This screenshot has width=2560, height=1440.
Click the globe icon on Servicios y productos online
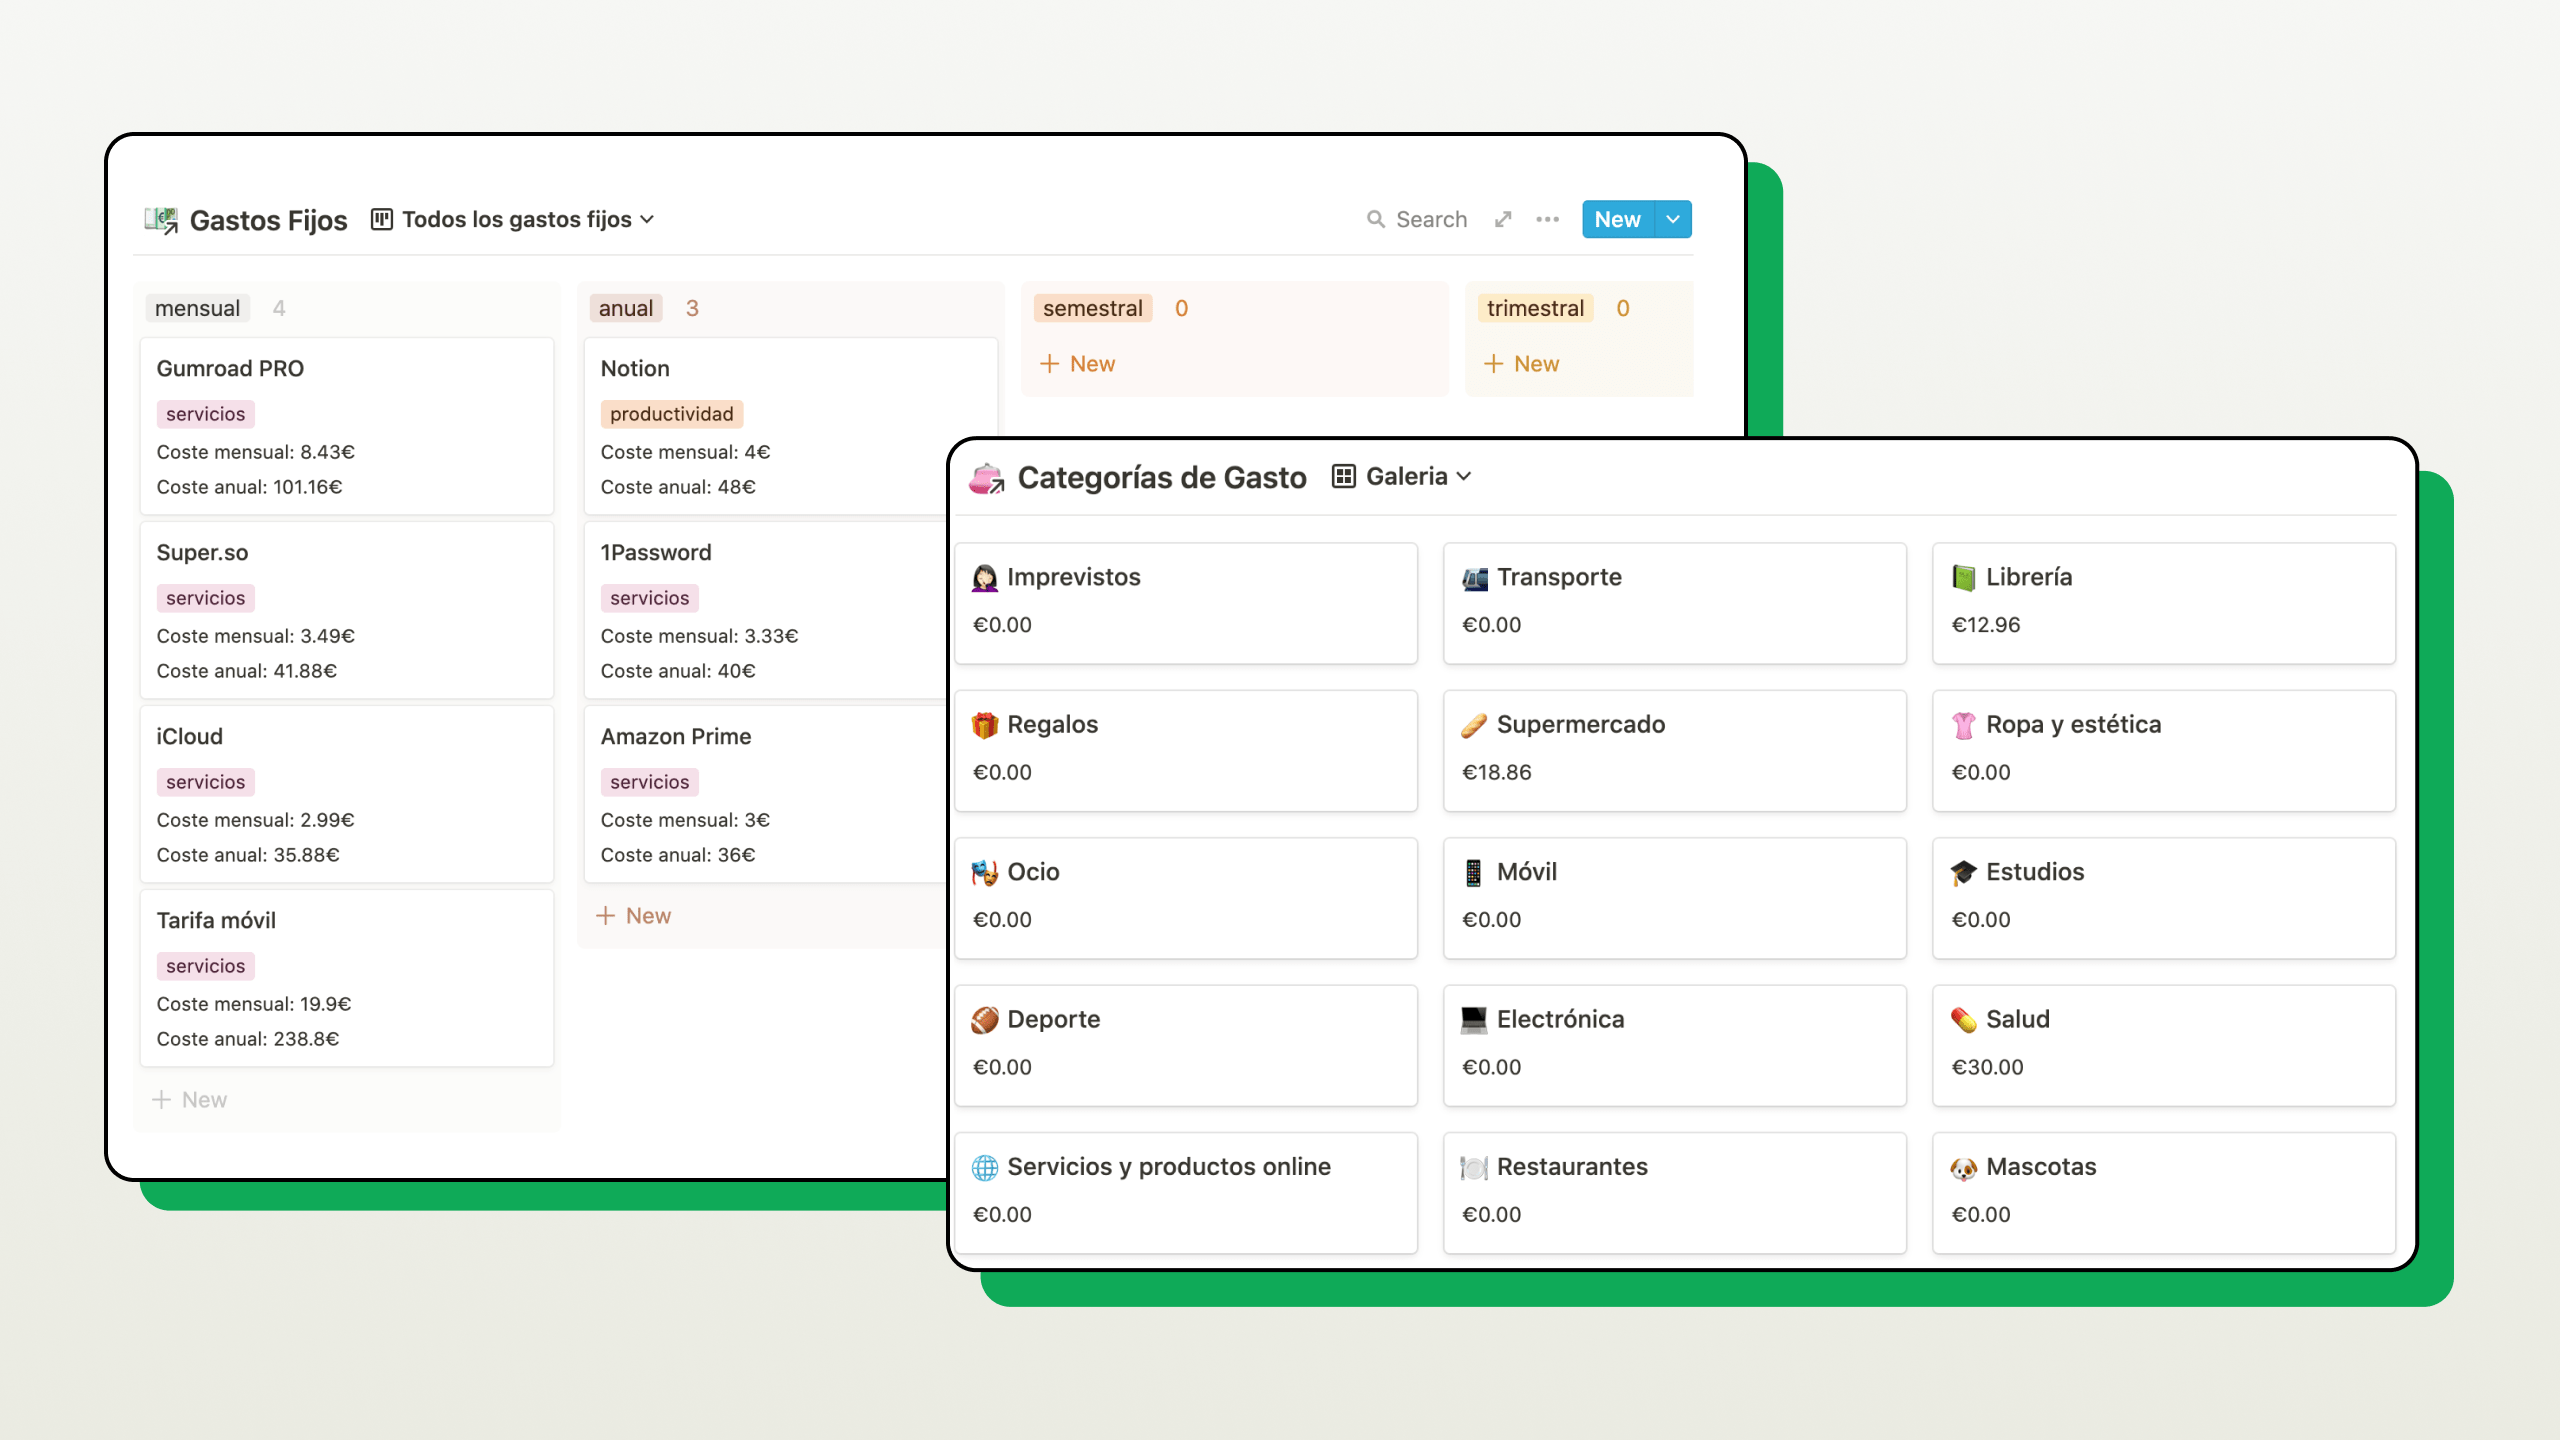(985, 1167)
